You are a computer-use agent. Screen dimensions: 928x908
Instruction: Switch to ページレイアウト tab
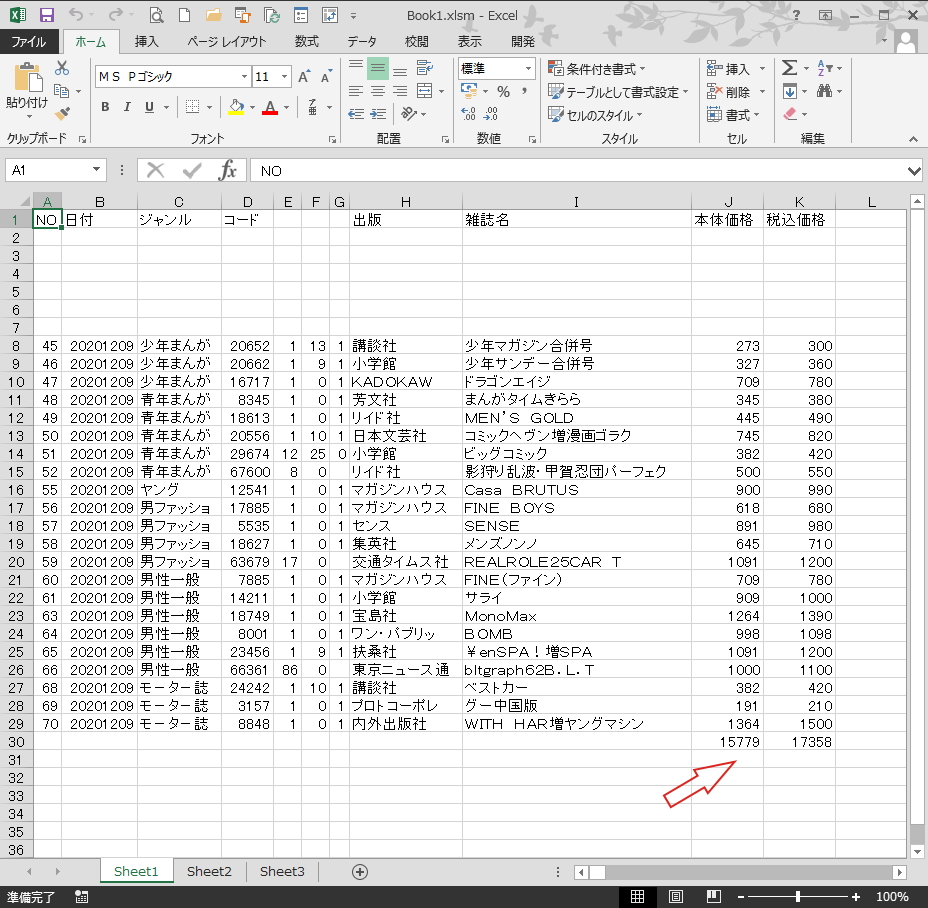pyautogui.click(x=227, y=41)
